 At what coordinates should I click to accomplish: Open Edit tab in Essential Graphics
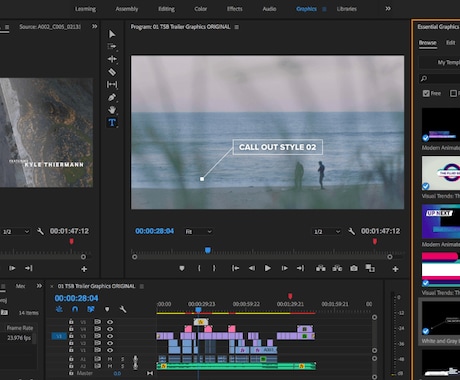[x=451, y=43]
